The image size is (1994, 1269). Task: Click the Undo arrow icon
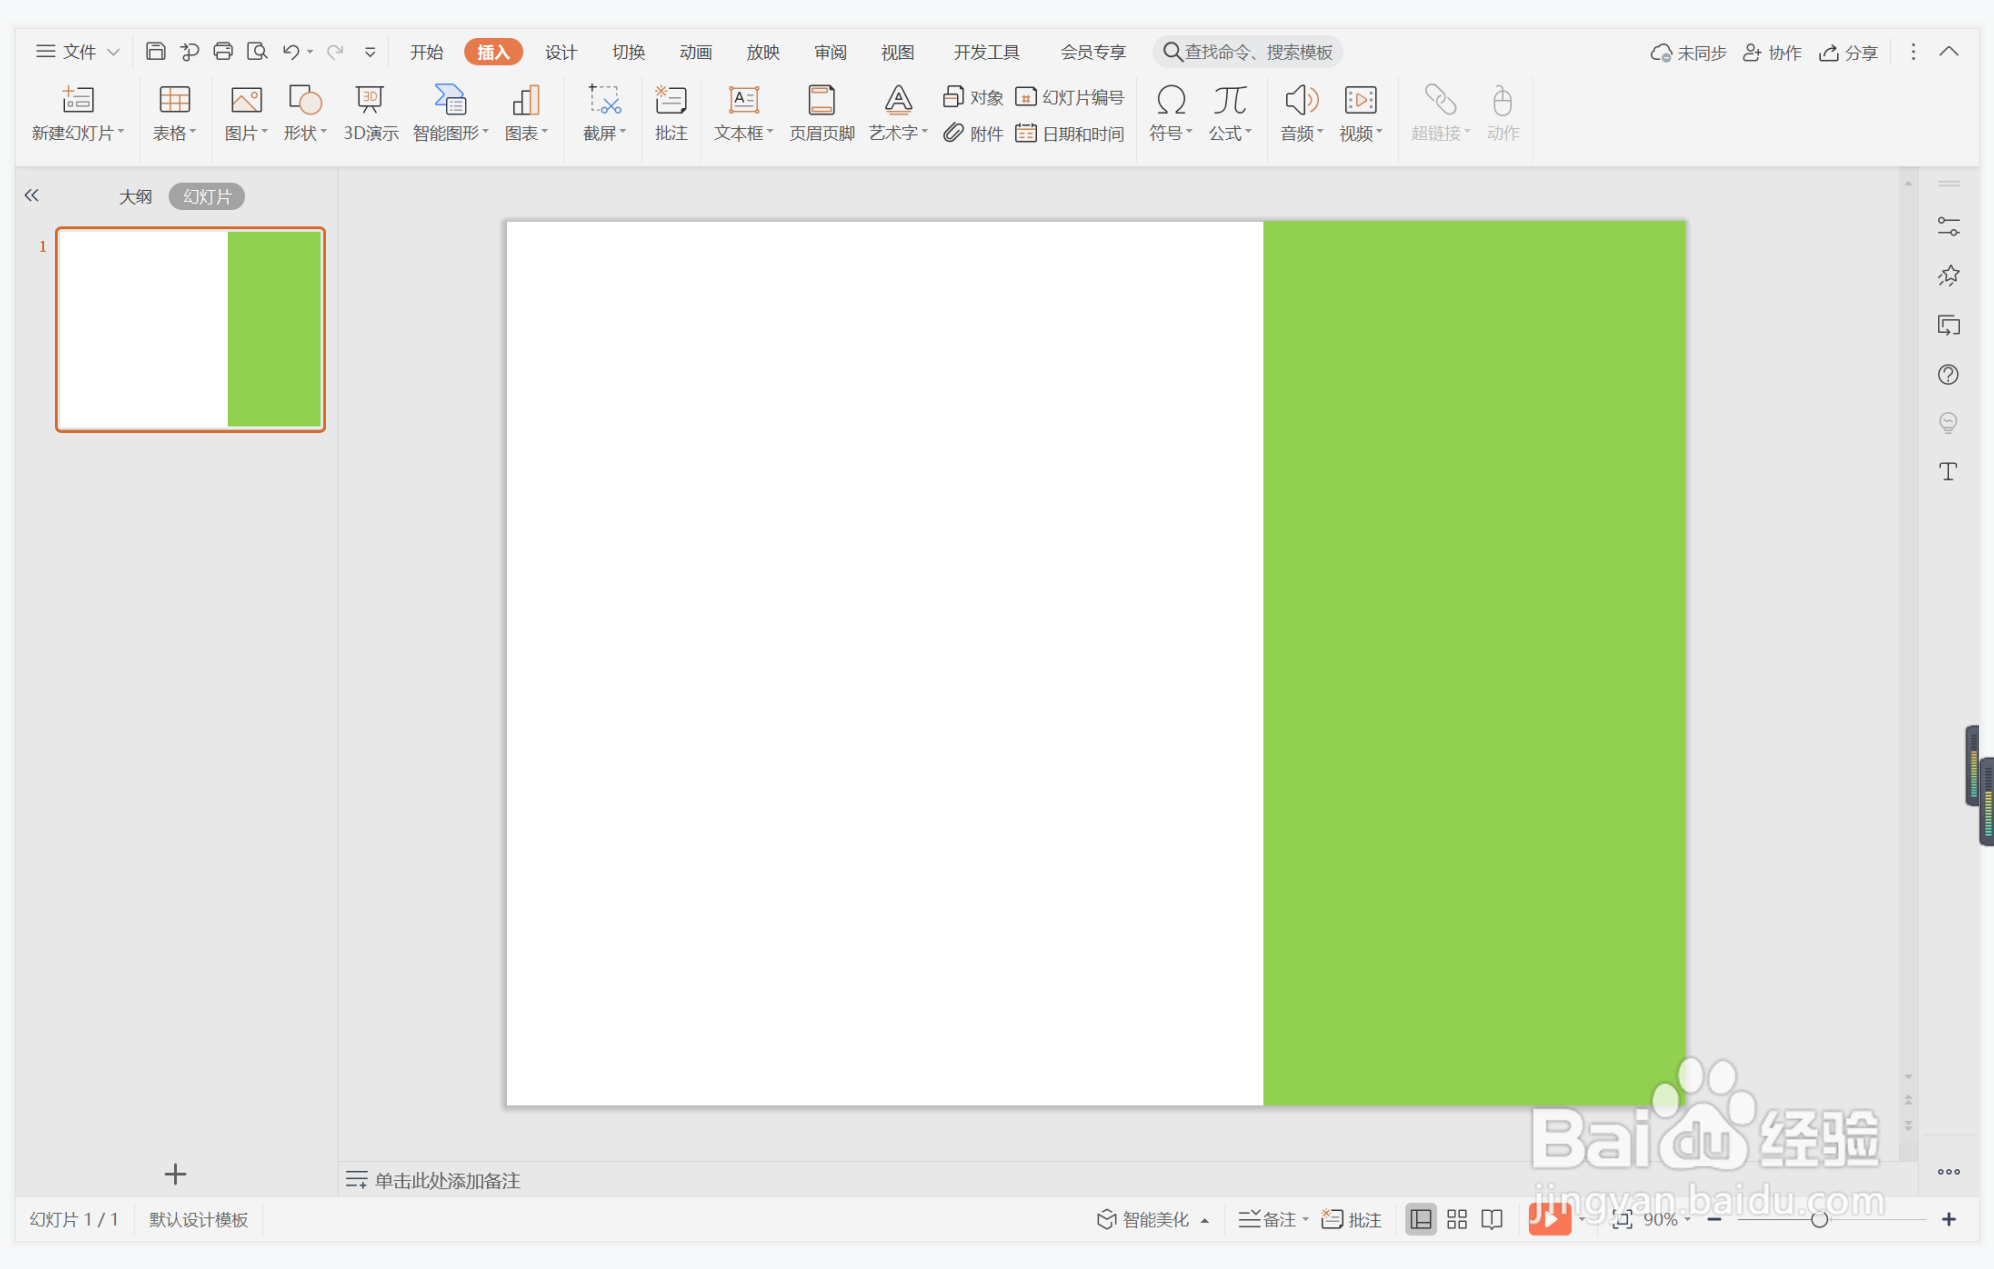[x=291, y=51]
